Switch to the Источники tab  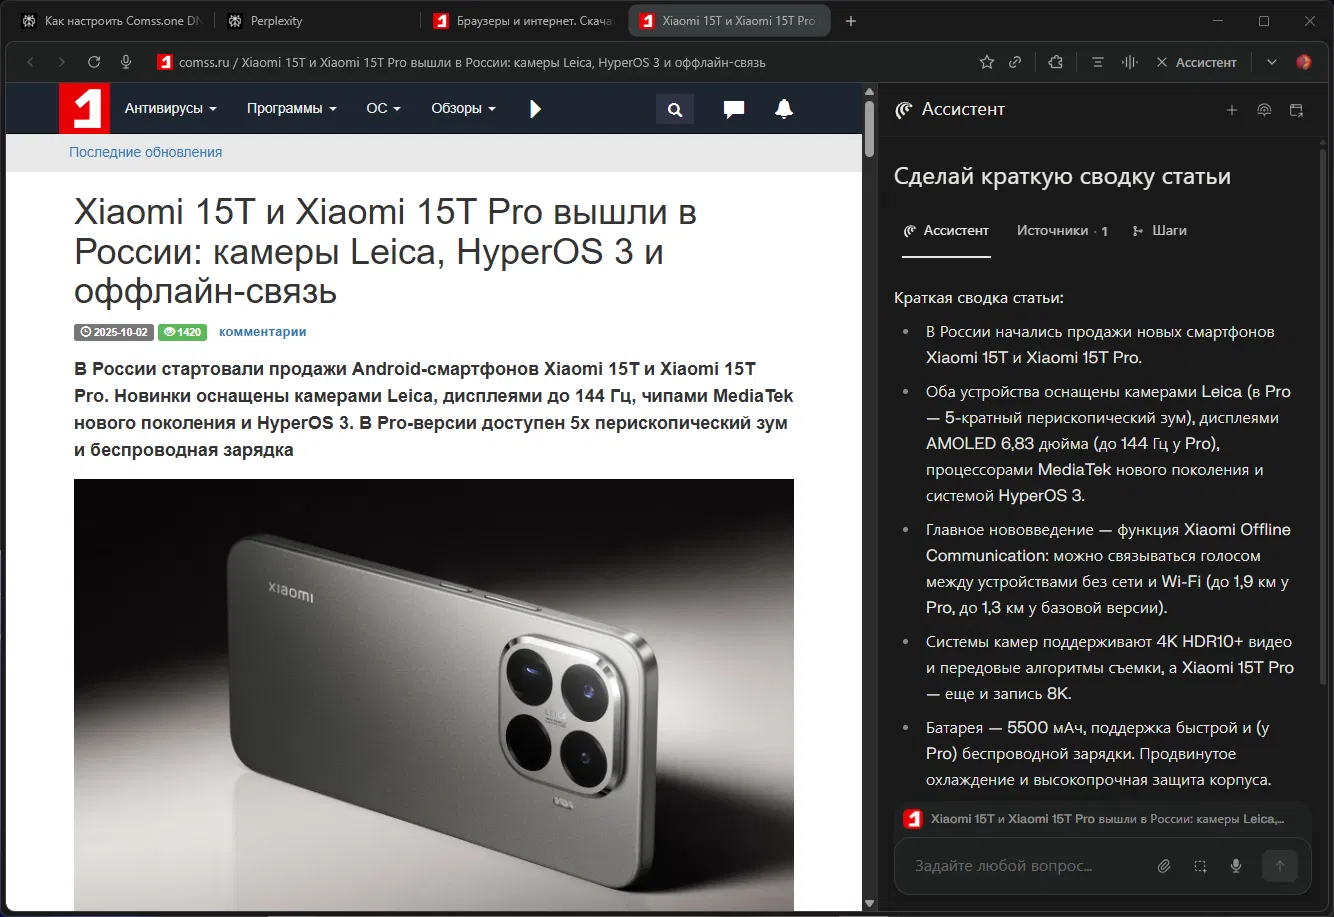coord(1062,231)
